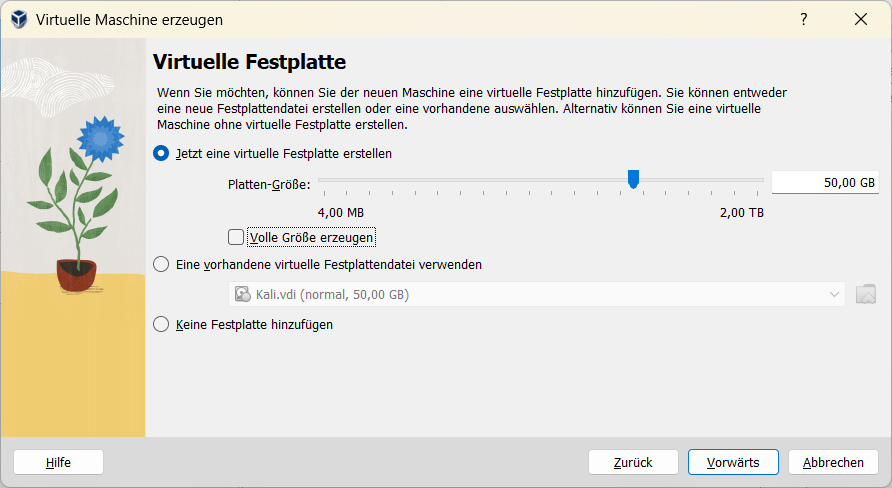Click the 4,00 MB minimum size label

341,213
